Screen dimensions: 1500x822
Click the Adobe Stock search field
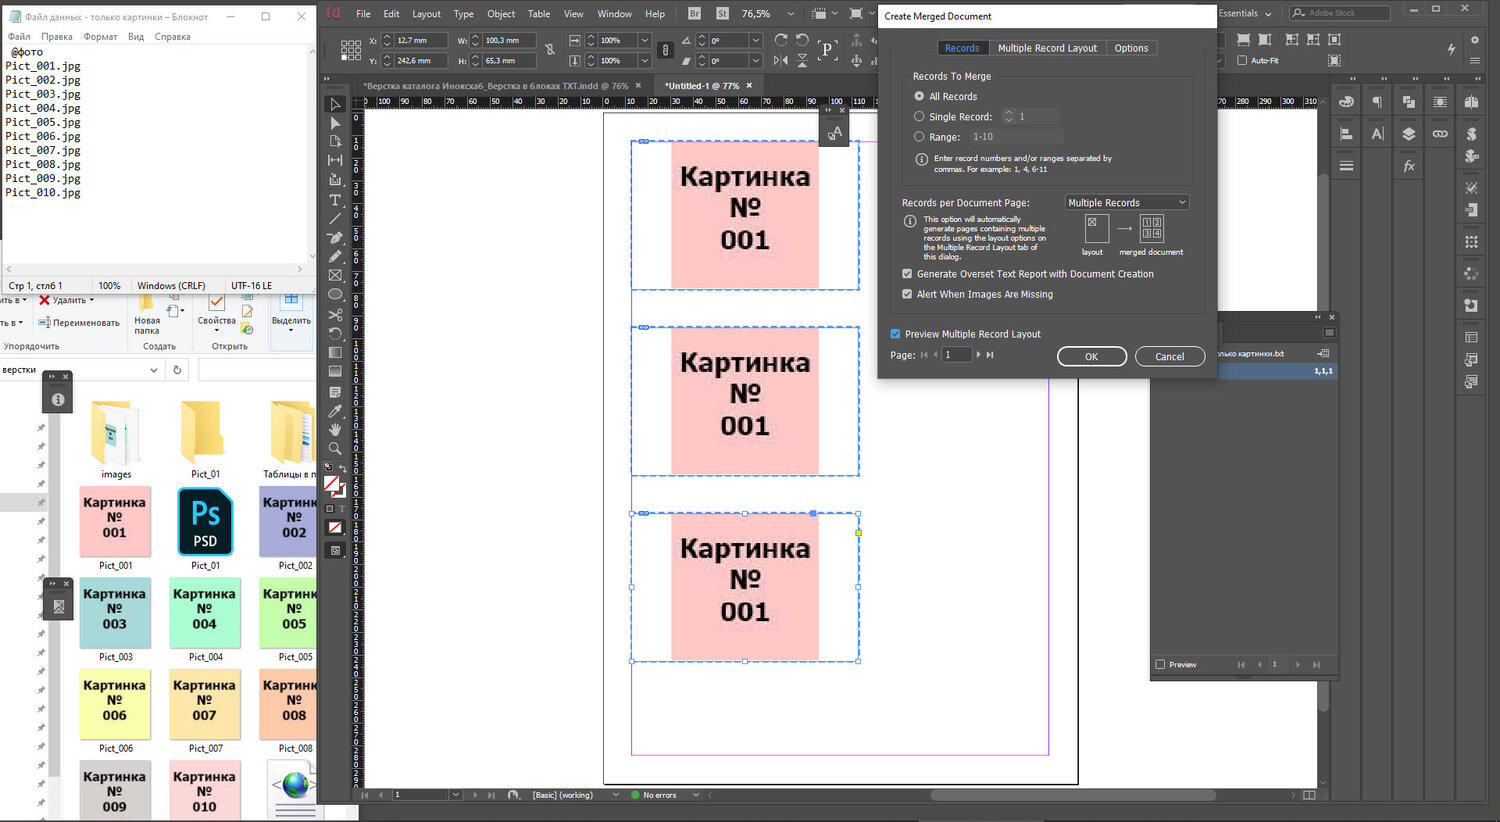tap(1340, 13)
